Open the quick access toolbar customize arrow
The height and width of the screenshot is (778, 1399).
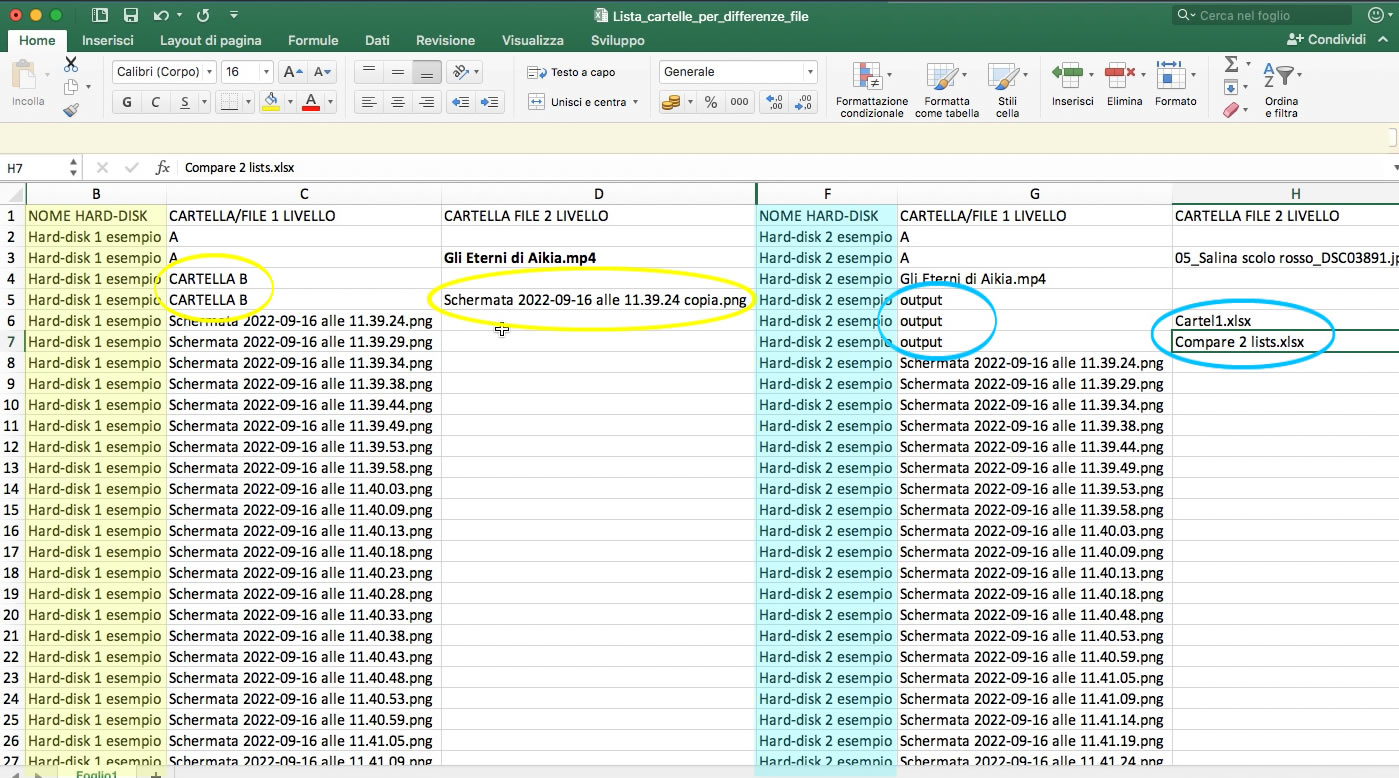pos(233,16)
